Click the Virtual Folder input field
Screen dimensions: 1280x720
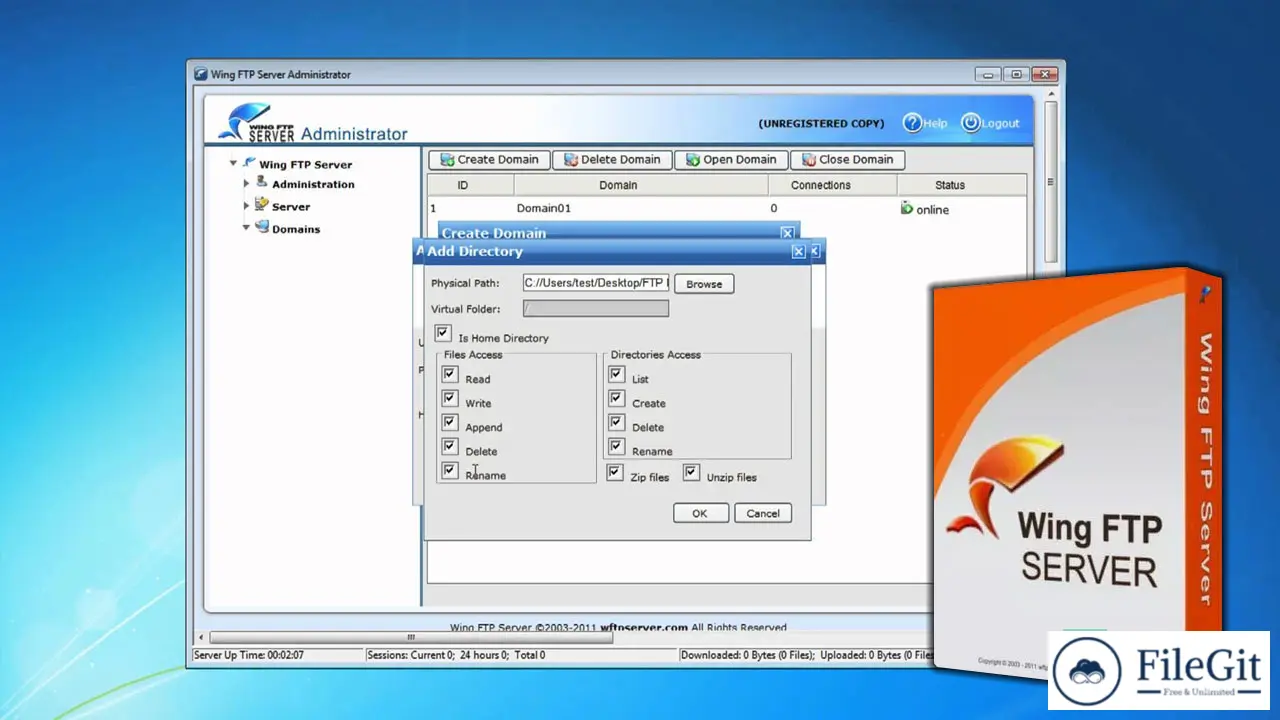click(x=596, y=309)
